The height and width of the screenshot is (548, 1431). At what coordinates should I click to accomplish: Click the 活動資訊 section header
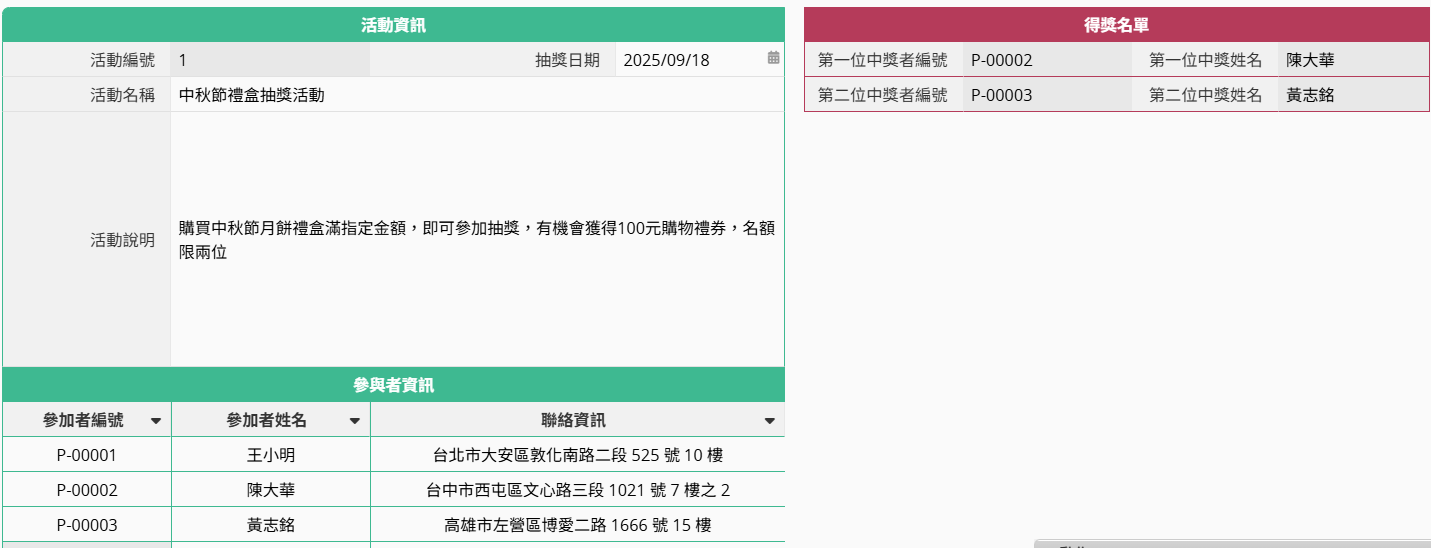[393, 25]
